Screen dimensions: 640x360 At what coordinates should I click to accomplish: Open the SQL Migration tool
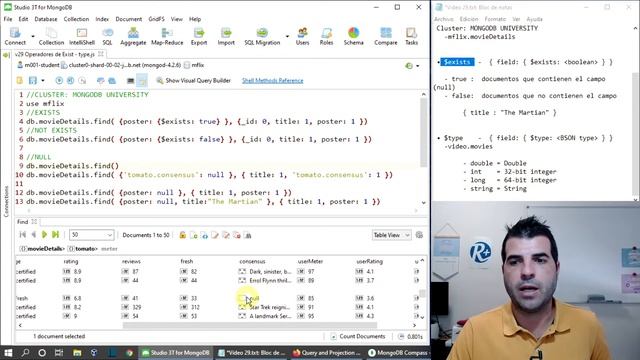(x=262, y=36)
